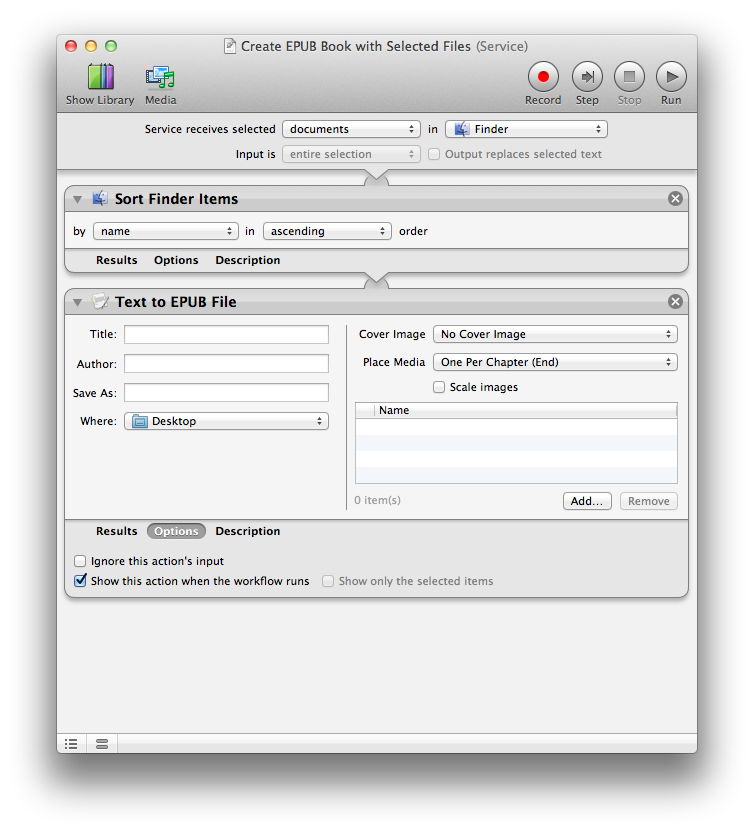The width and height of the screenshot is (754, 832).
Task: Switch to the EPUB action Description tab
Action: click(247, 532)
